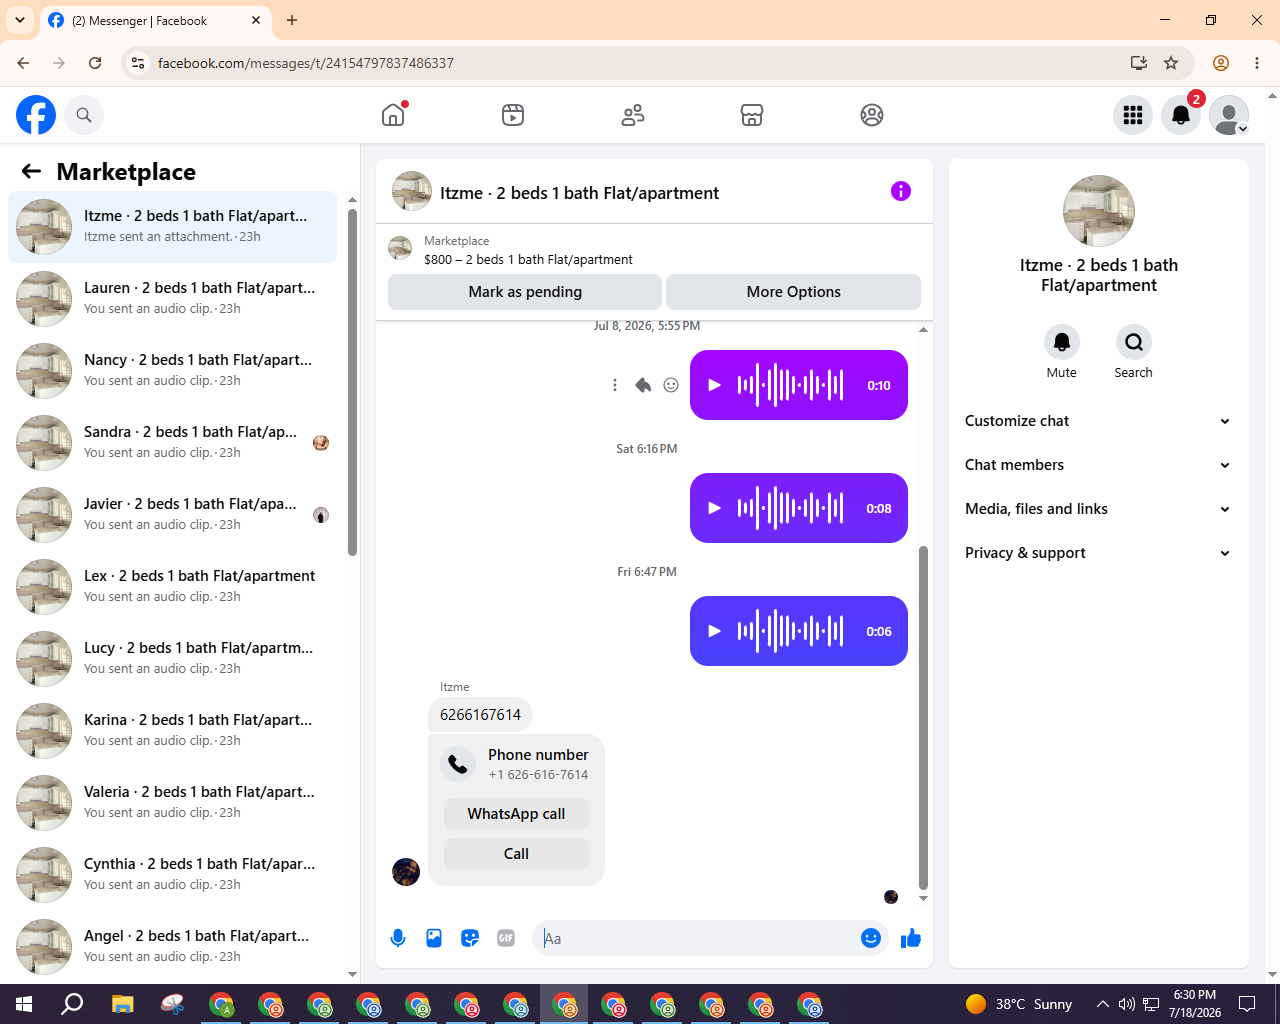
Task: Open the notifications bell icon
Action: click(x=1181, y=115)
